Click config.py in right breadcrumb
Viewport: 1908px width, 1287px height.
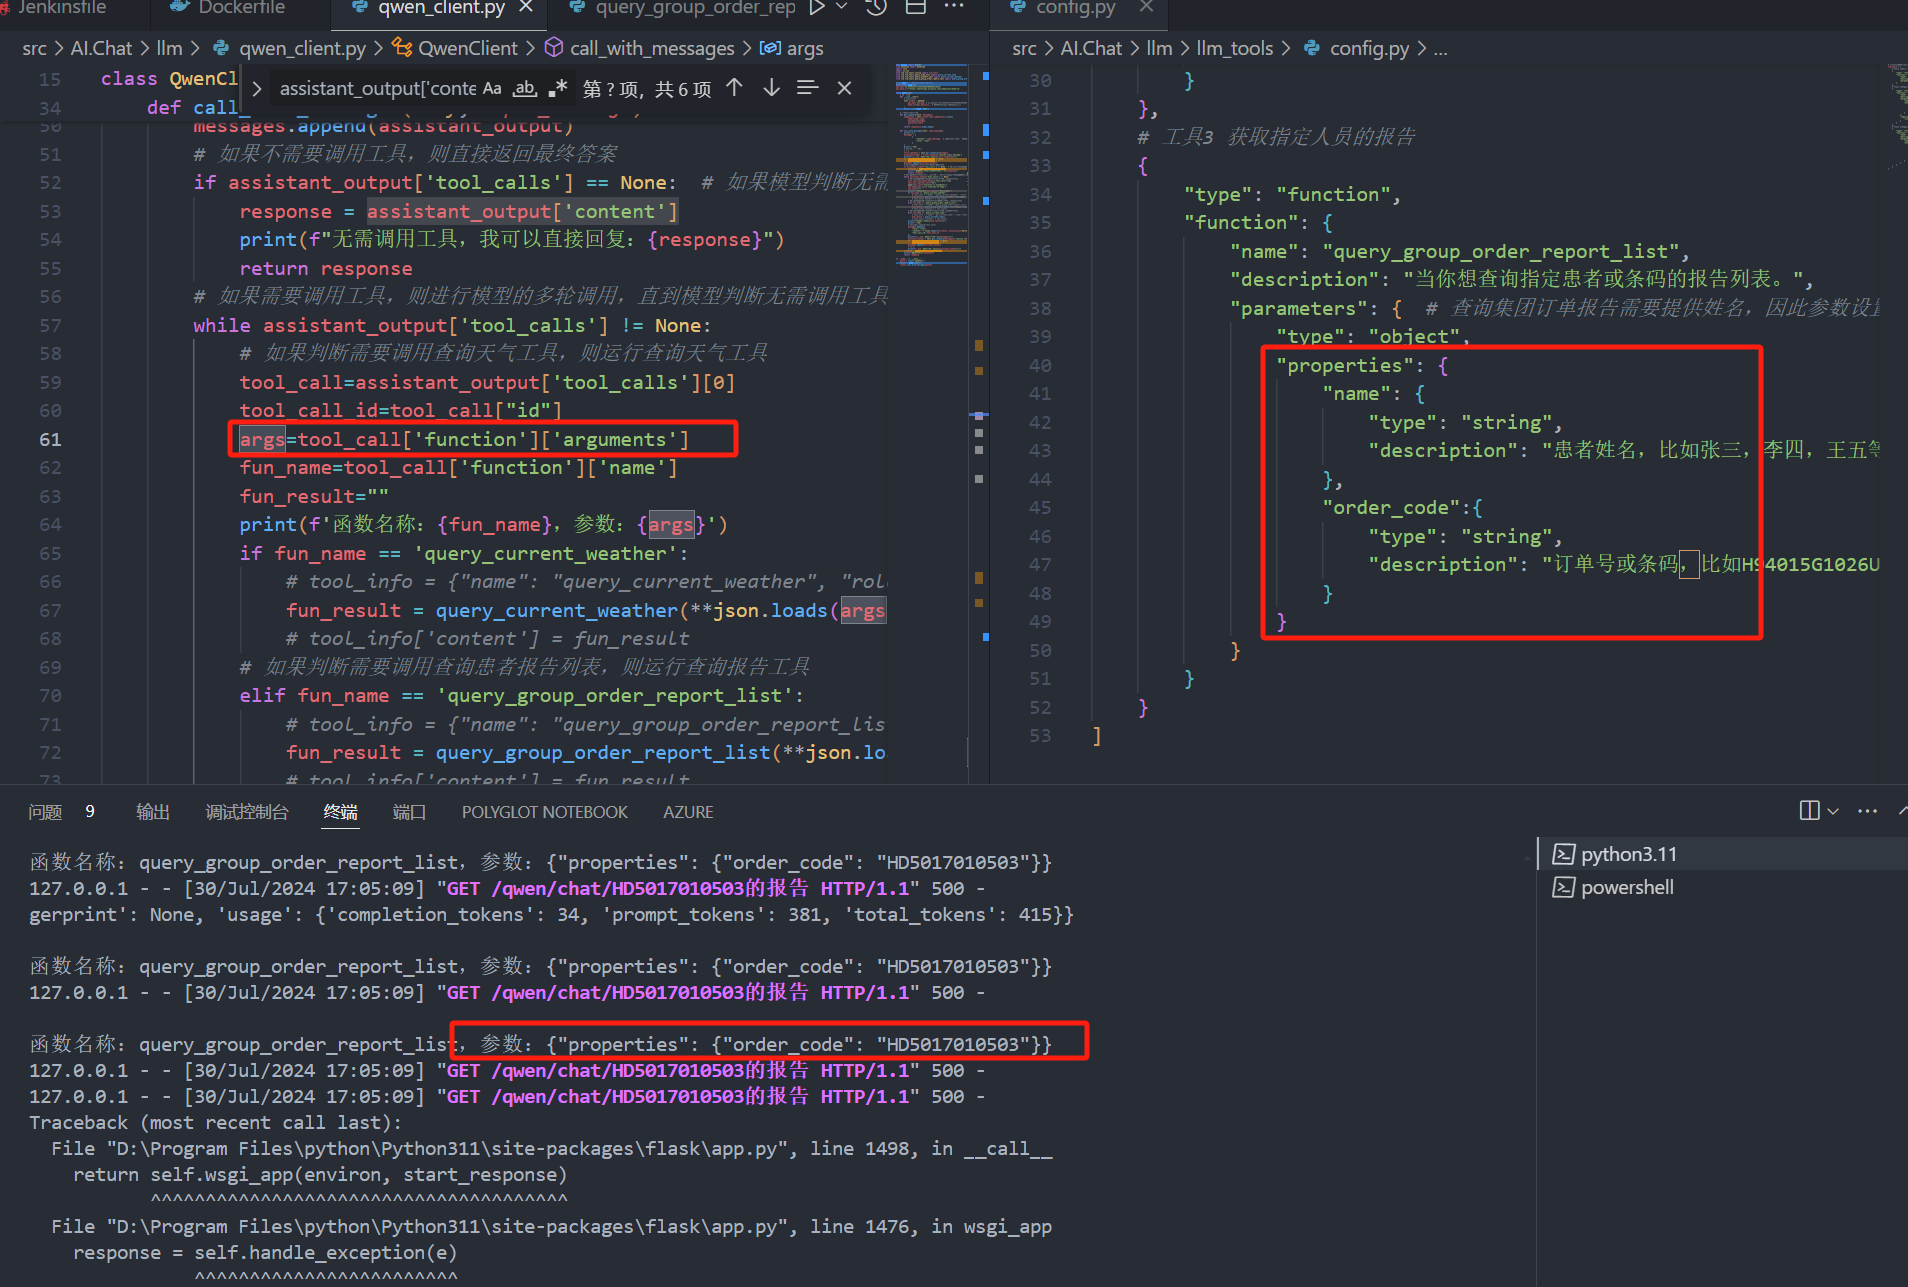1357,48
